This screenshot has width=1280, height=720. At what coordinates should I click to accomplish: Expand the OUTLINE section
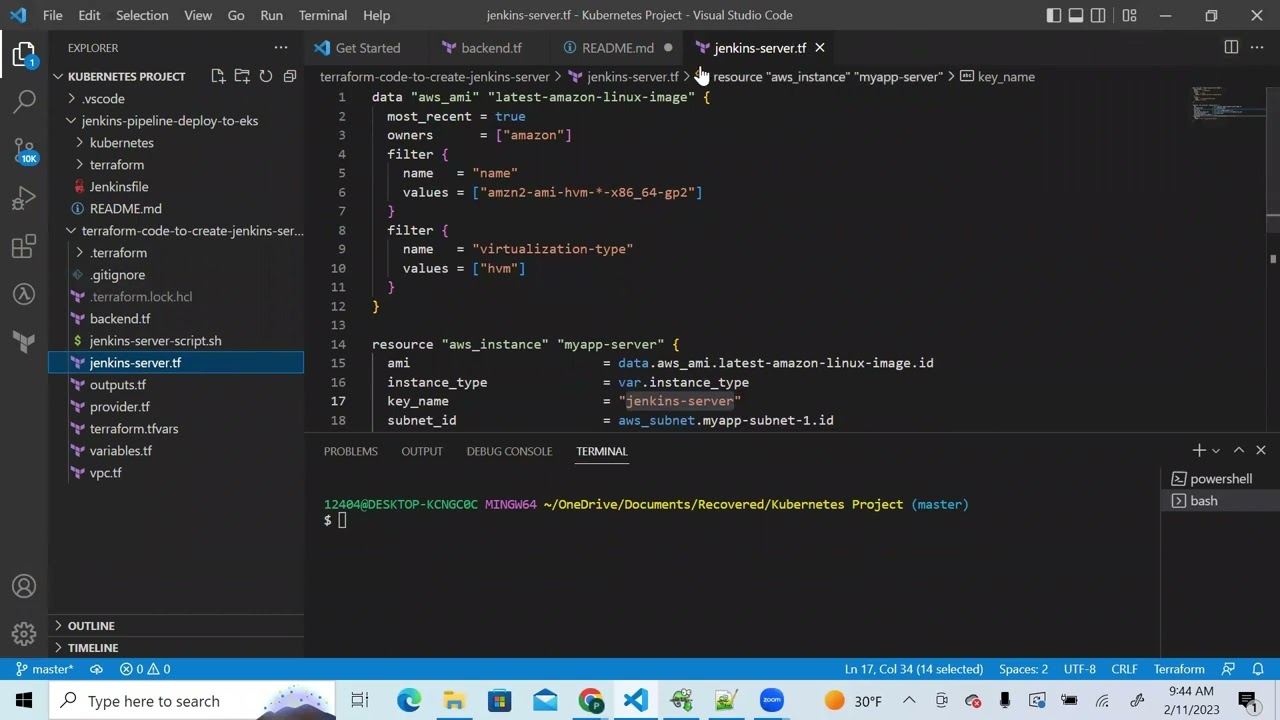click(x=176, y=626)
